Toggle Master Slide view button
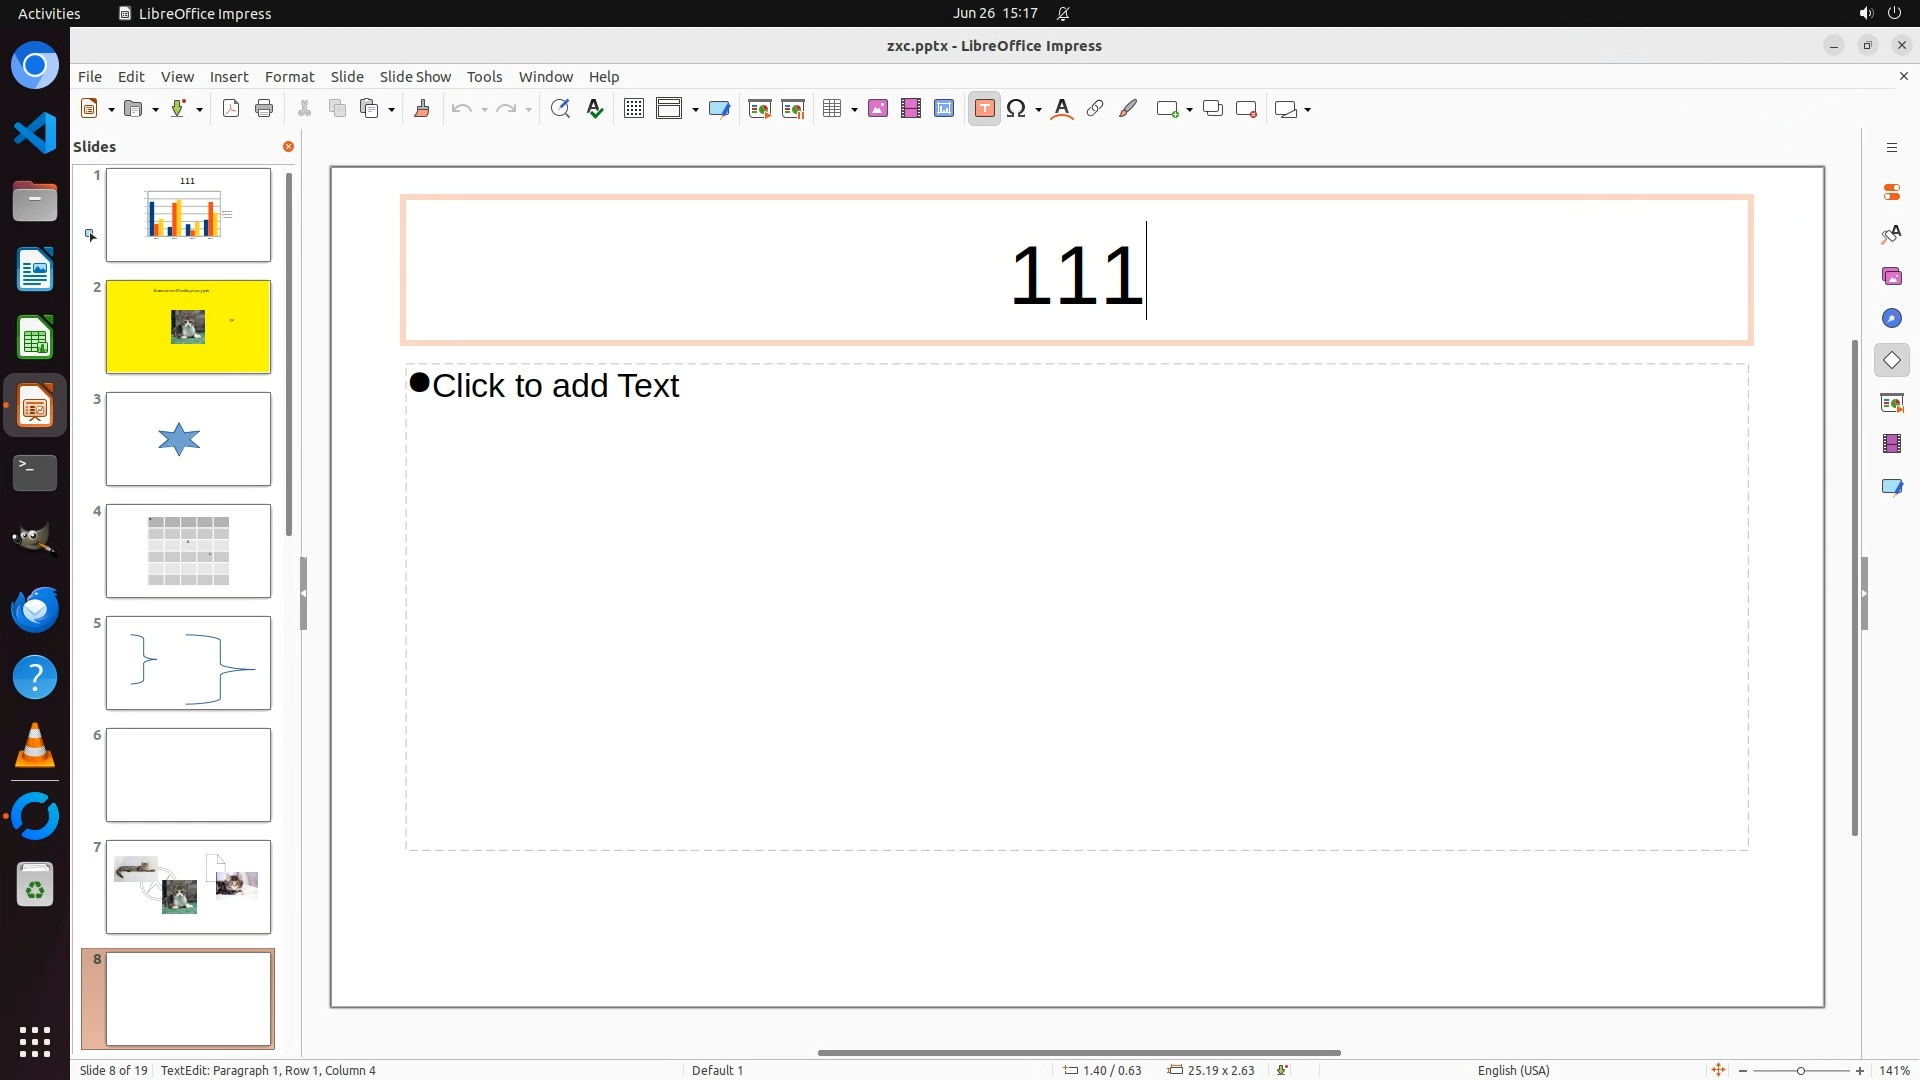The image size is (1920, 1080). coord(719,109)
